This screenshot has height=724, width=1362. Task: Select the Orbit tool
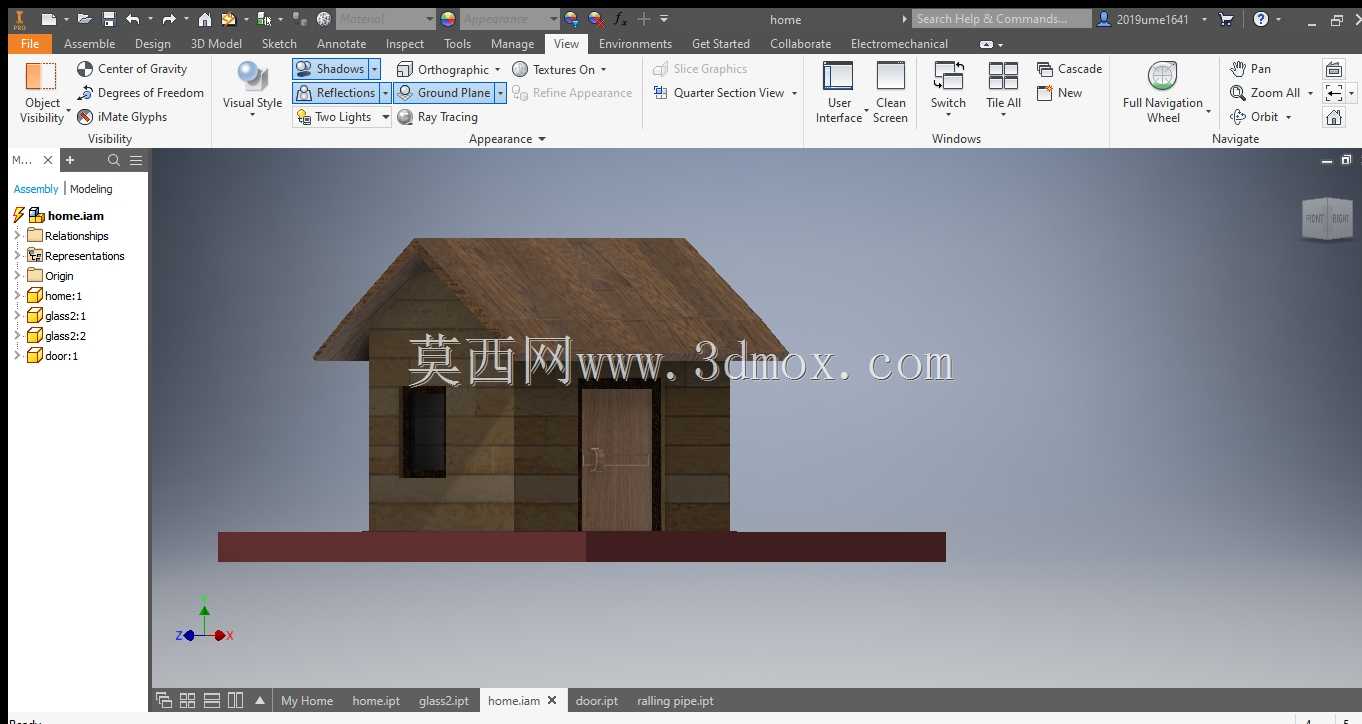pyautogui.click(x=1254, y=117)
